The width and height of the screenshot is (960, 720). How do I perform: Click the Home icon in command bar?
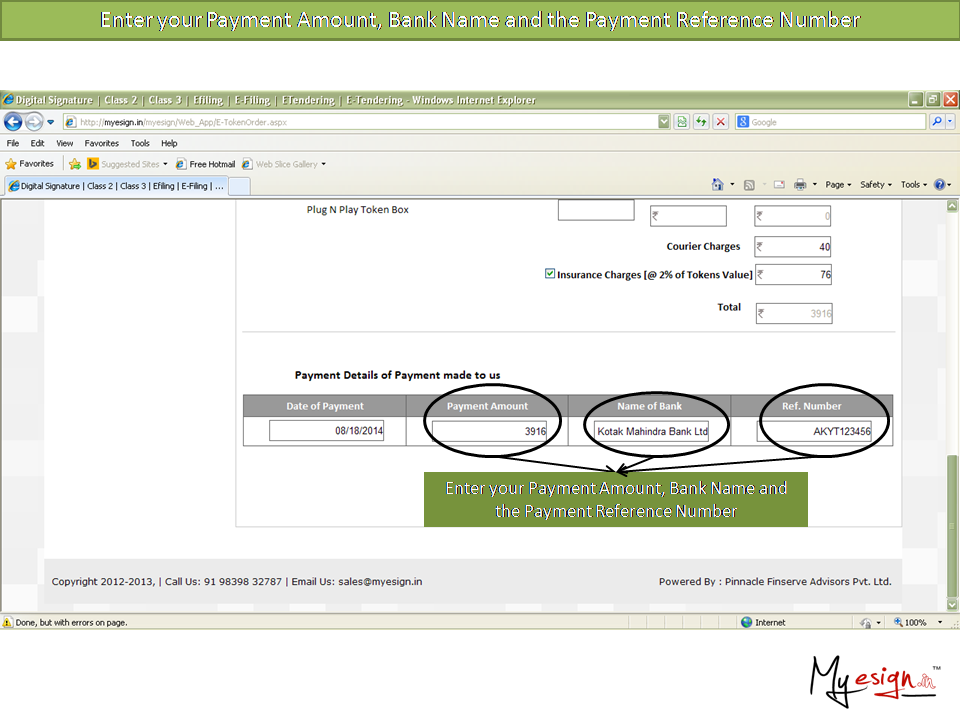[x=717, y=185]
